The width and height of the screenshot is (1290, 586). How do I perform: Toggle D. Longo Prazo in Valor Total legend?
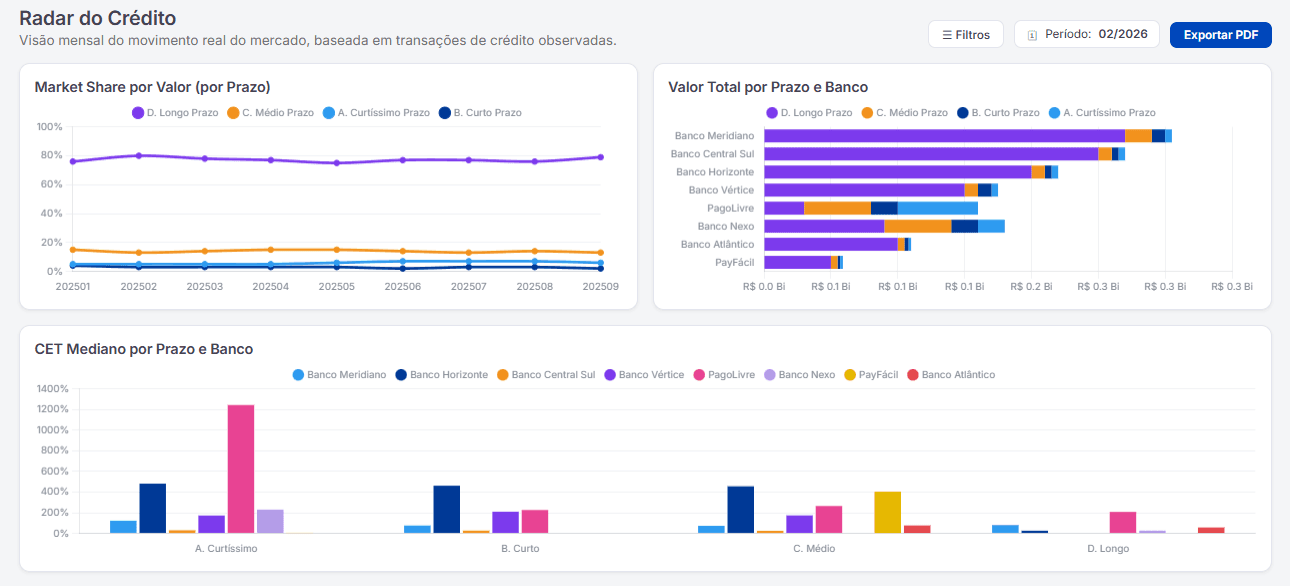[809, 113]
